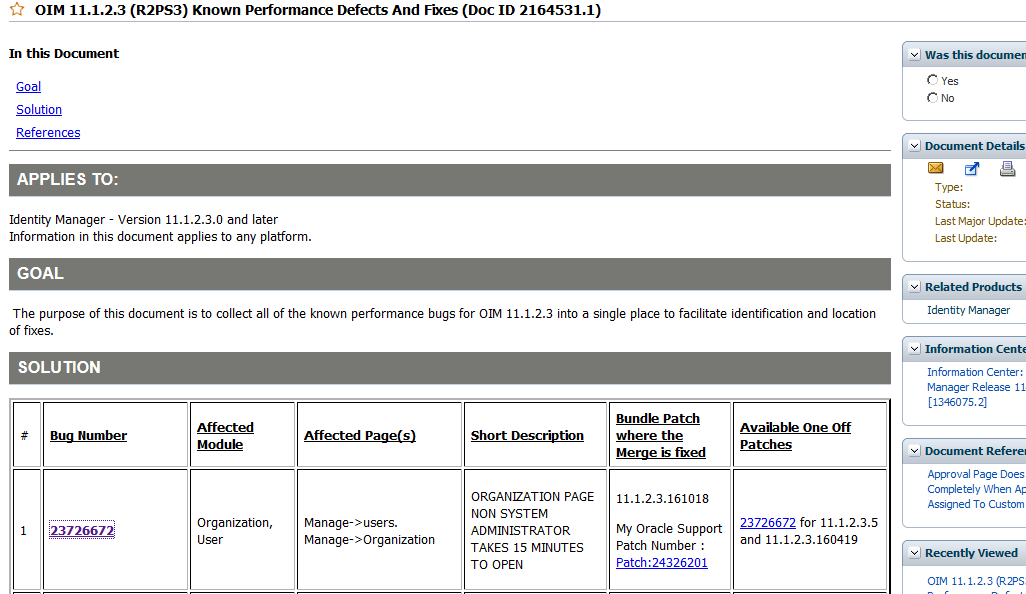The height and width of the screenshot is (594, 1026).
Task: Click the Short Description column header
Action: tap(527, 436)
